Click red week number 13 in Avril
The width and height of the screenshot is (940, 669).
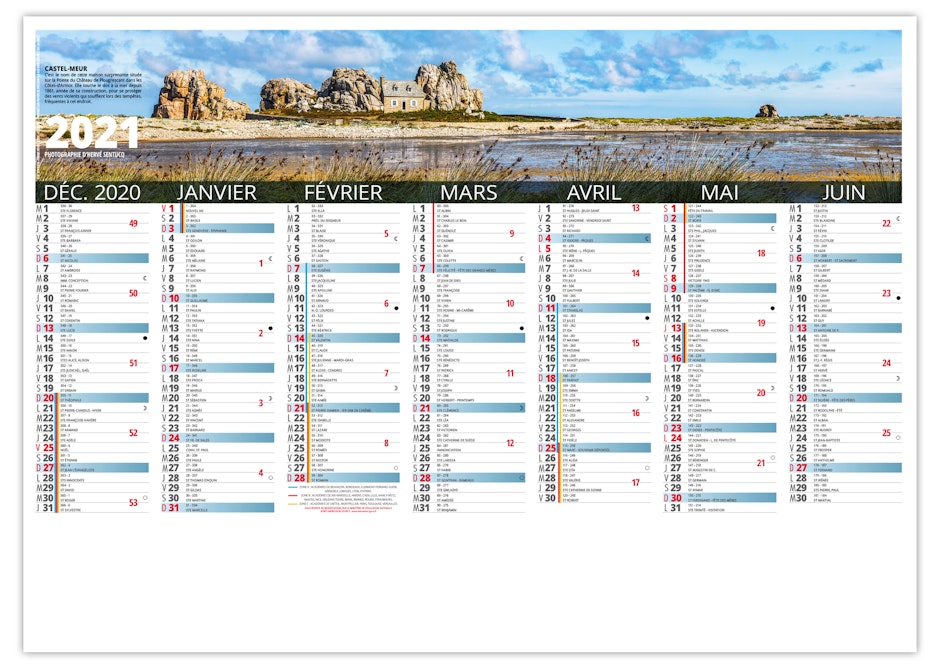[x=635, y=208]
